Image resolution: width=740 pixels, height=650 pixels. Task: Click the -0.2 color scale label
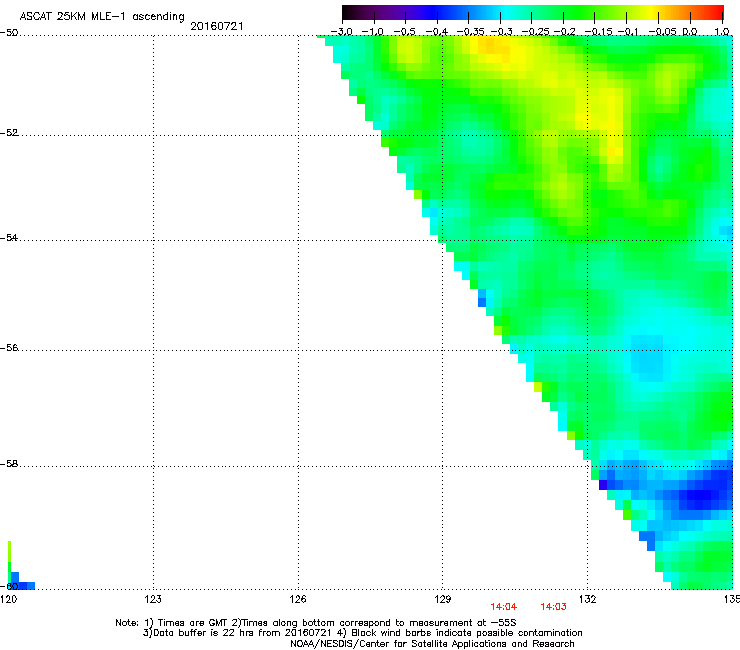(564, 32)
